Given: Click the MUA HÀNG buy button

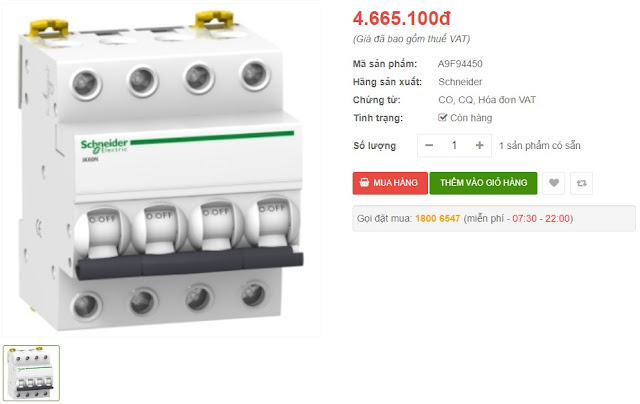Looking at the screenshot, I should pos(390,183).
